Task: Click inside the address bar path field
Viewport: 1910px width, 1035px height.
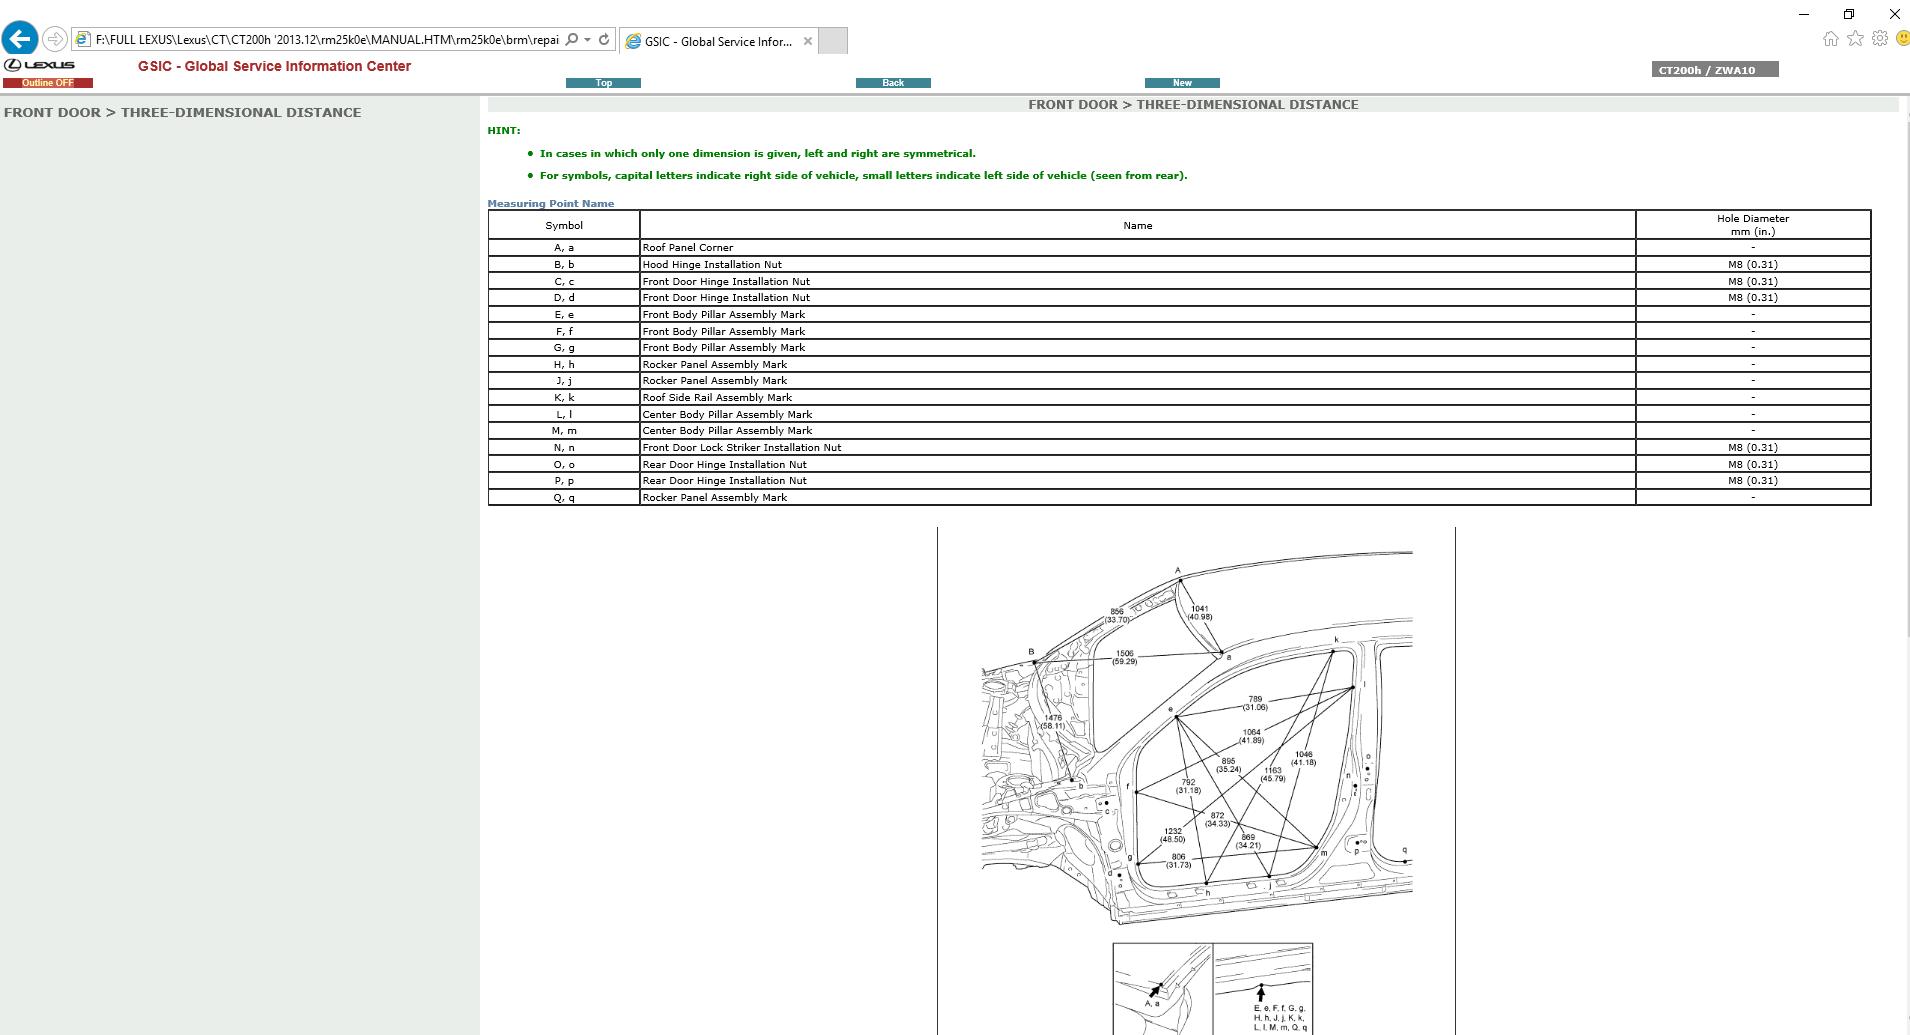Action: click(320, 40)
